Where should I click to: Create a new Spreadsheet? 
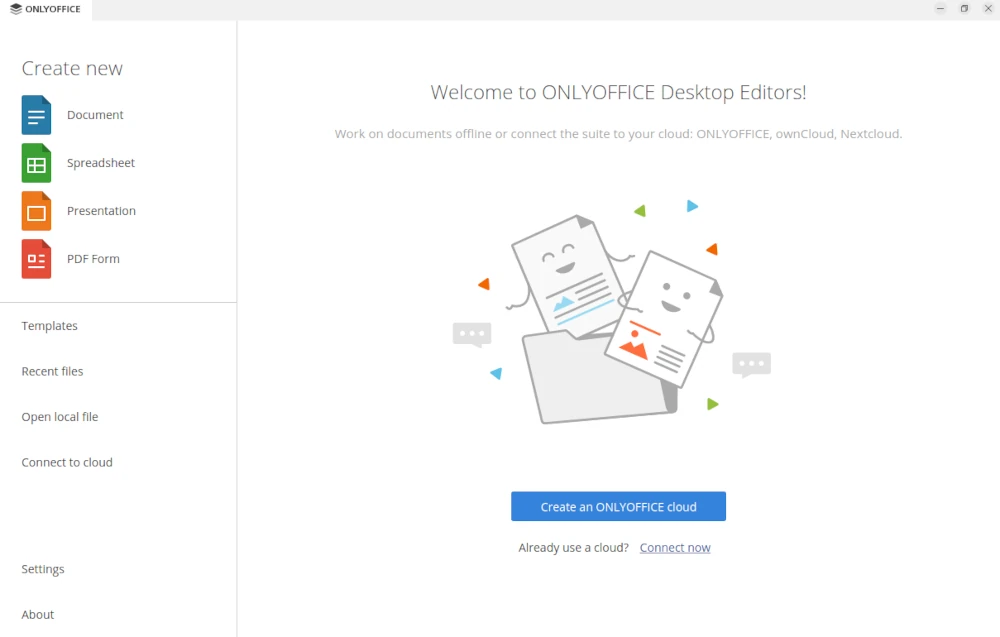coord(101,163)
